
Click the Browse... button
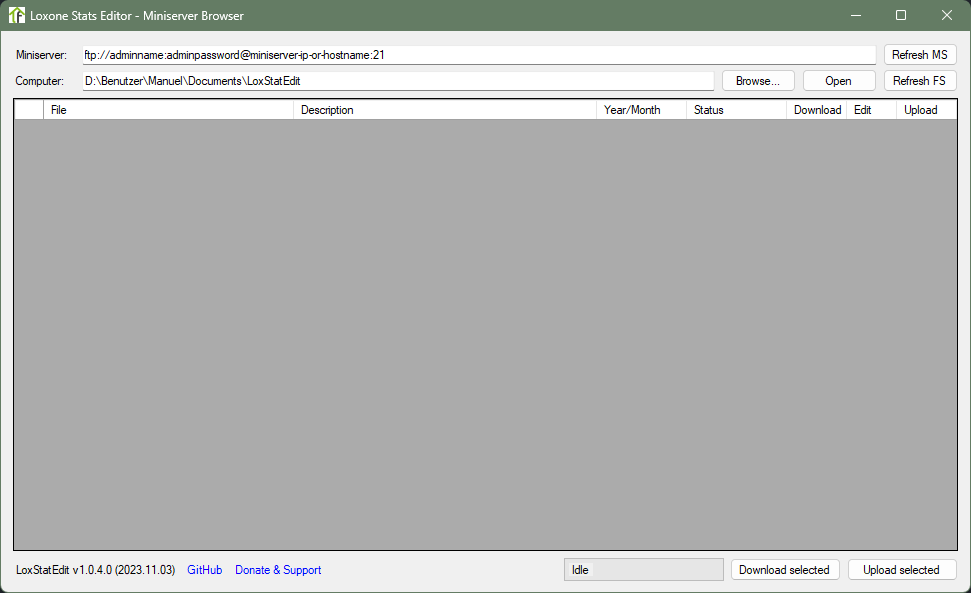coord(758,80)
